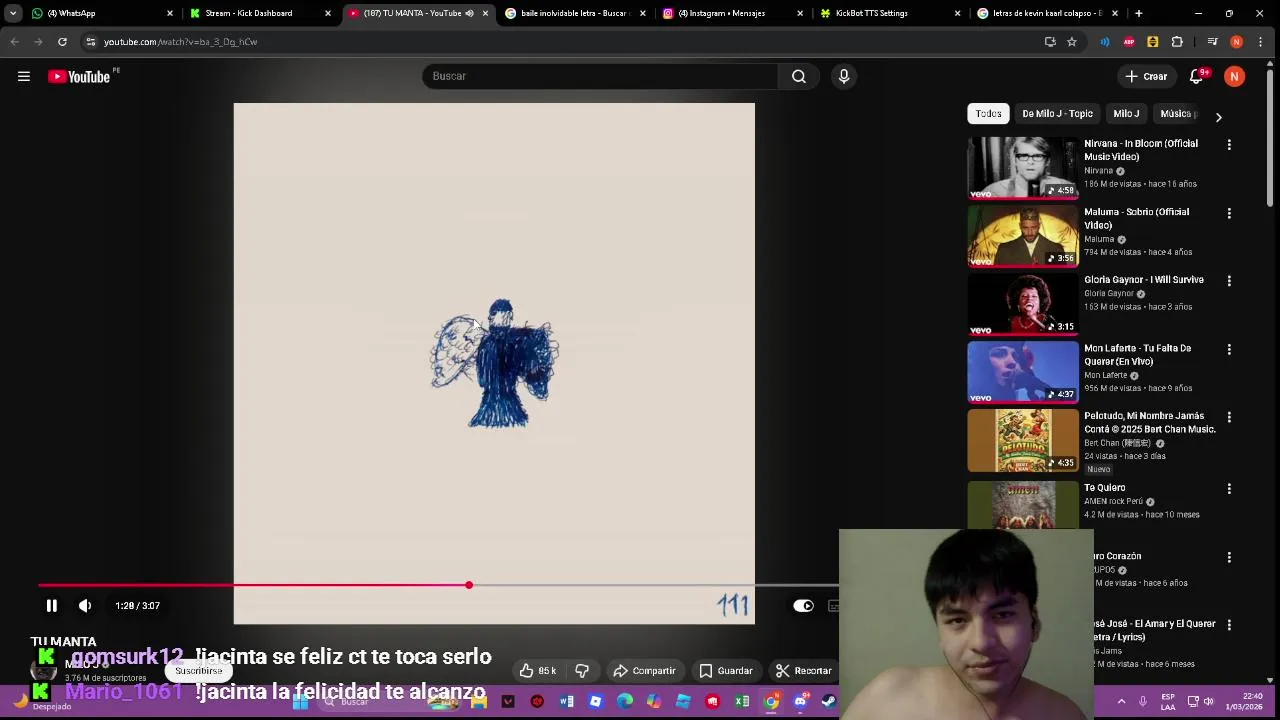Switch to the Instagram Mensajes tab
The image size is (1280, 720).
[732, 13]
